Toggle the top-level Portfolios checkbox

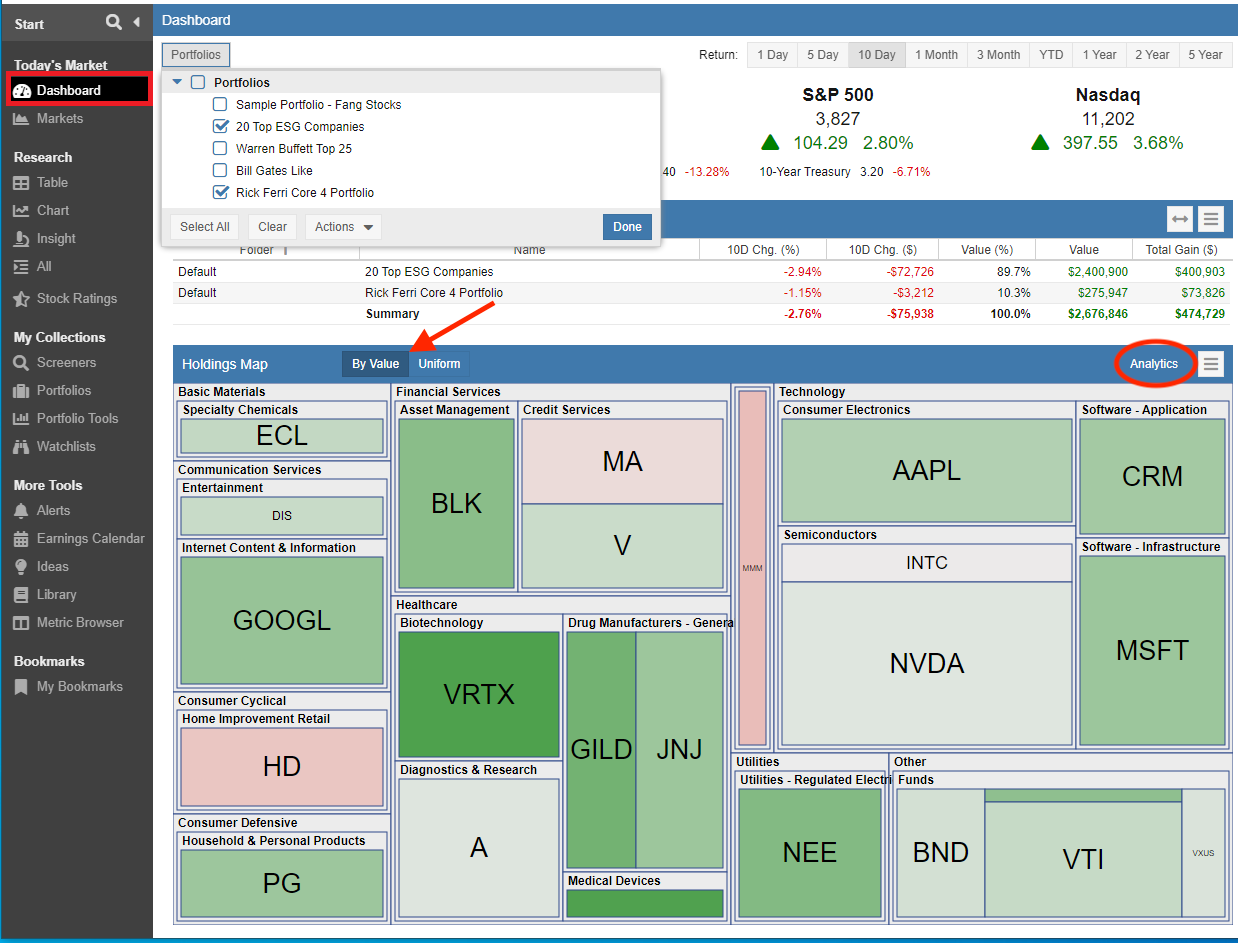[198, 83]
